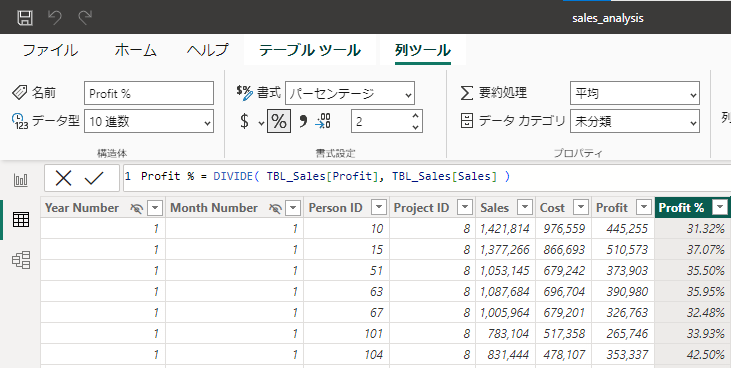Click the sigma 要約処理 icon
Viewport: 731px width, 368px height.
pos(466,93)
